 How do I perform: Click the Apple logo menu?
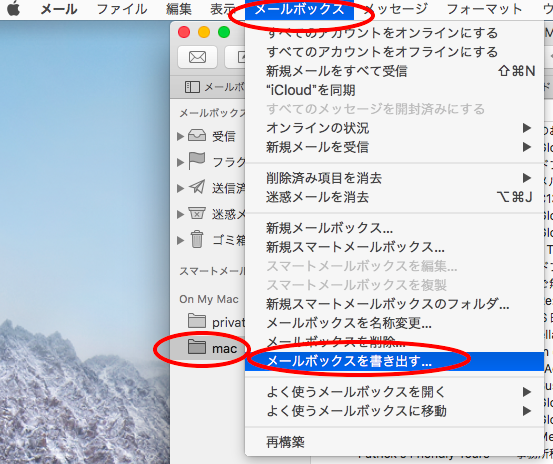(14, 9)
